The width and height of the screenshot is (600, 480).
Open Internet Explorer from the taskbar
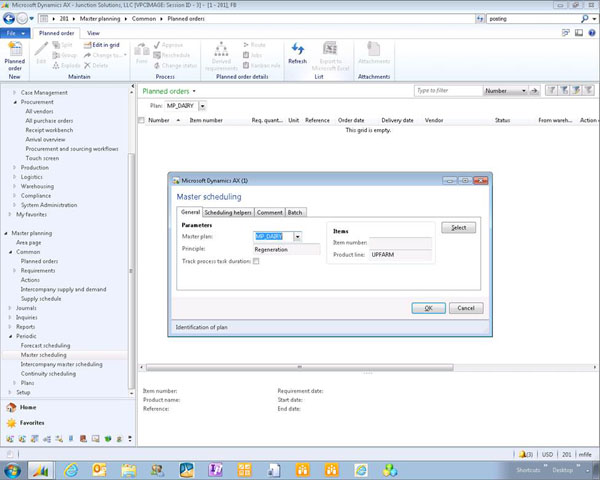pos(71,470)
